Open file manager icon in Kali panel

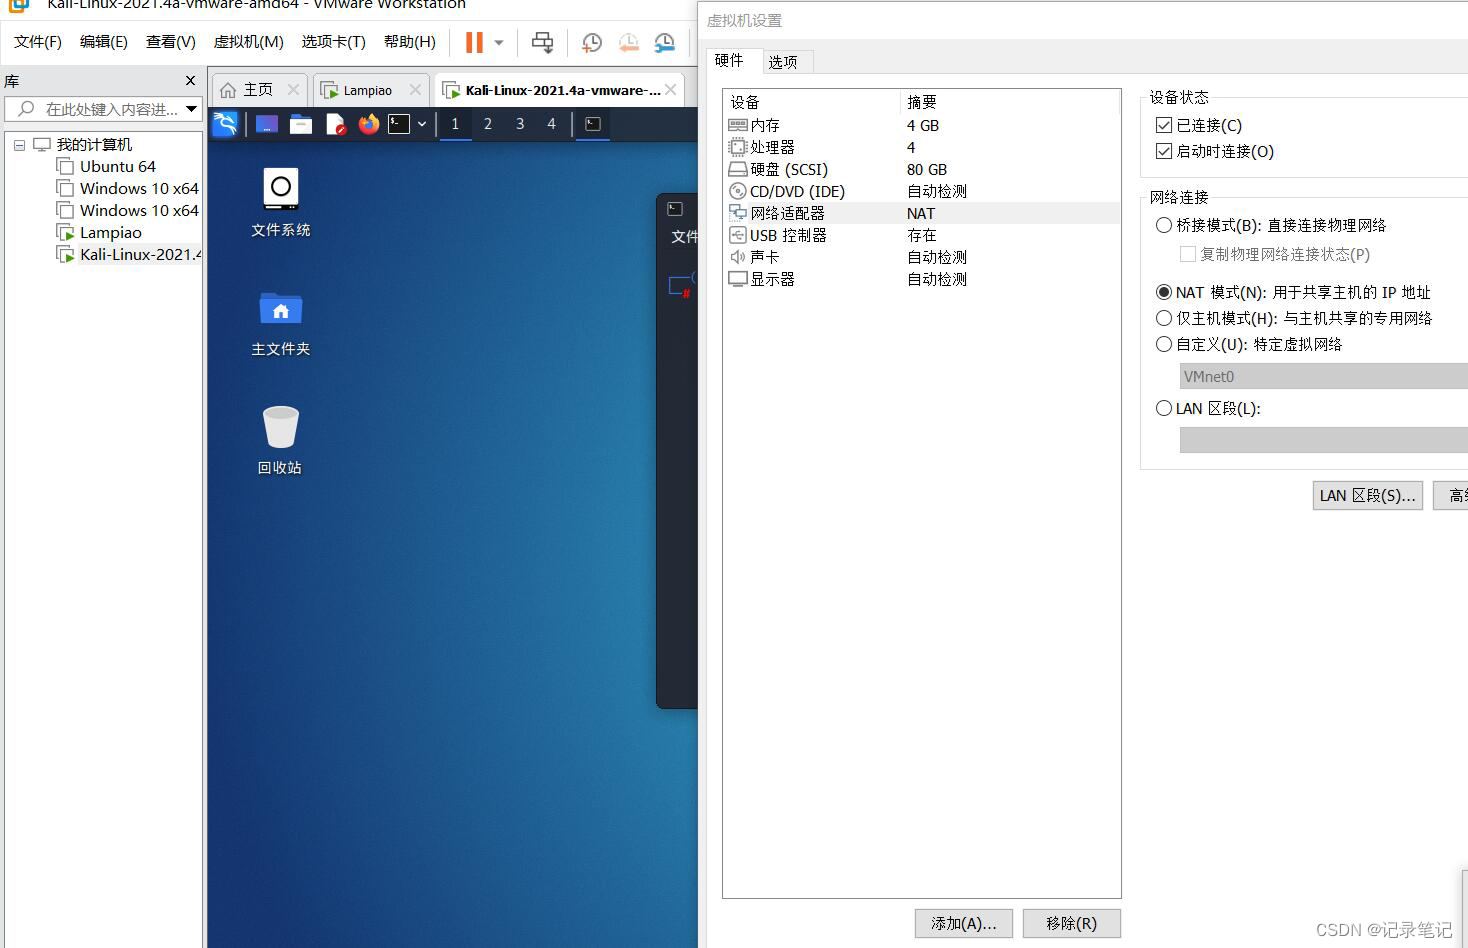(301, 124)
